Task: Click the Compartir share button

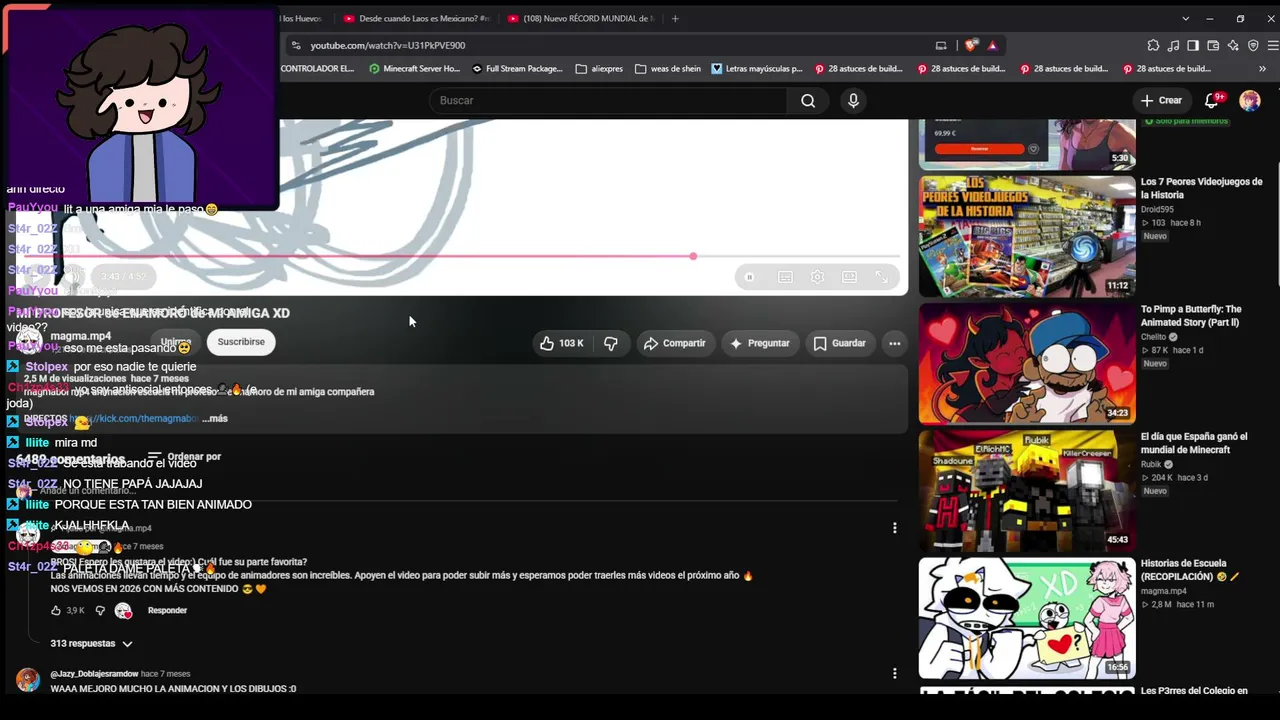Action: coord(675,343)
